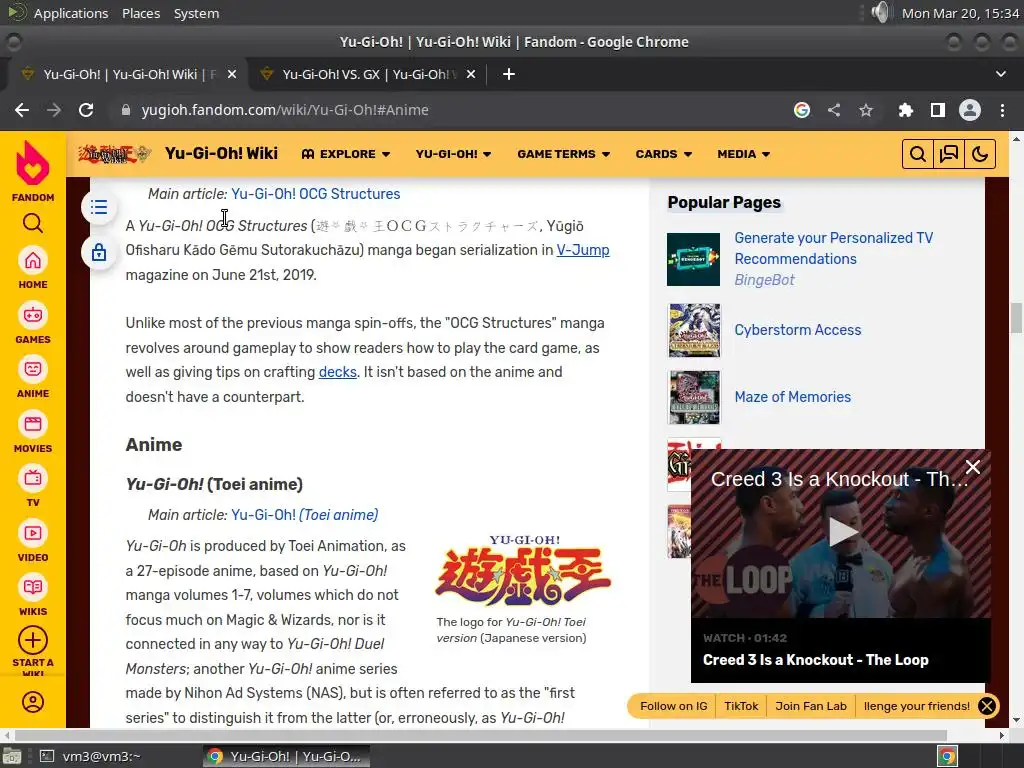Open Yu-Gi-Oh! (Toei anime) main article
1024x768 pixels.
pyautogui.click(x=304, y=515)
